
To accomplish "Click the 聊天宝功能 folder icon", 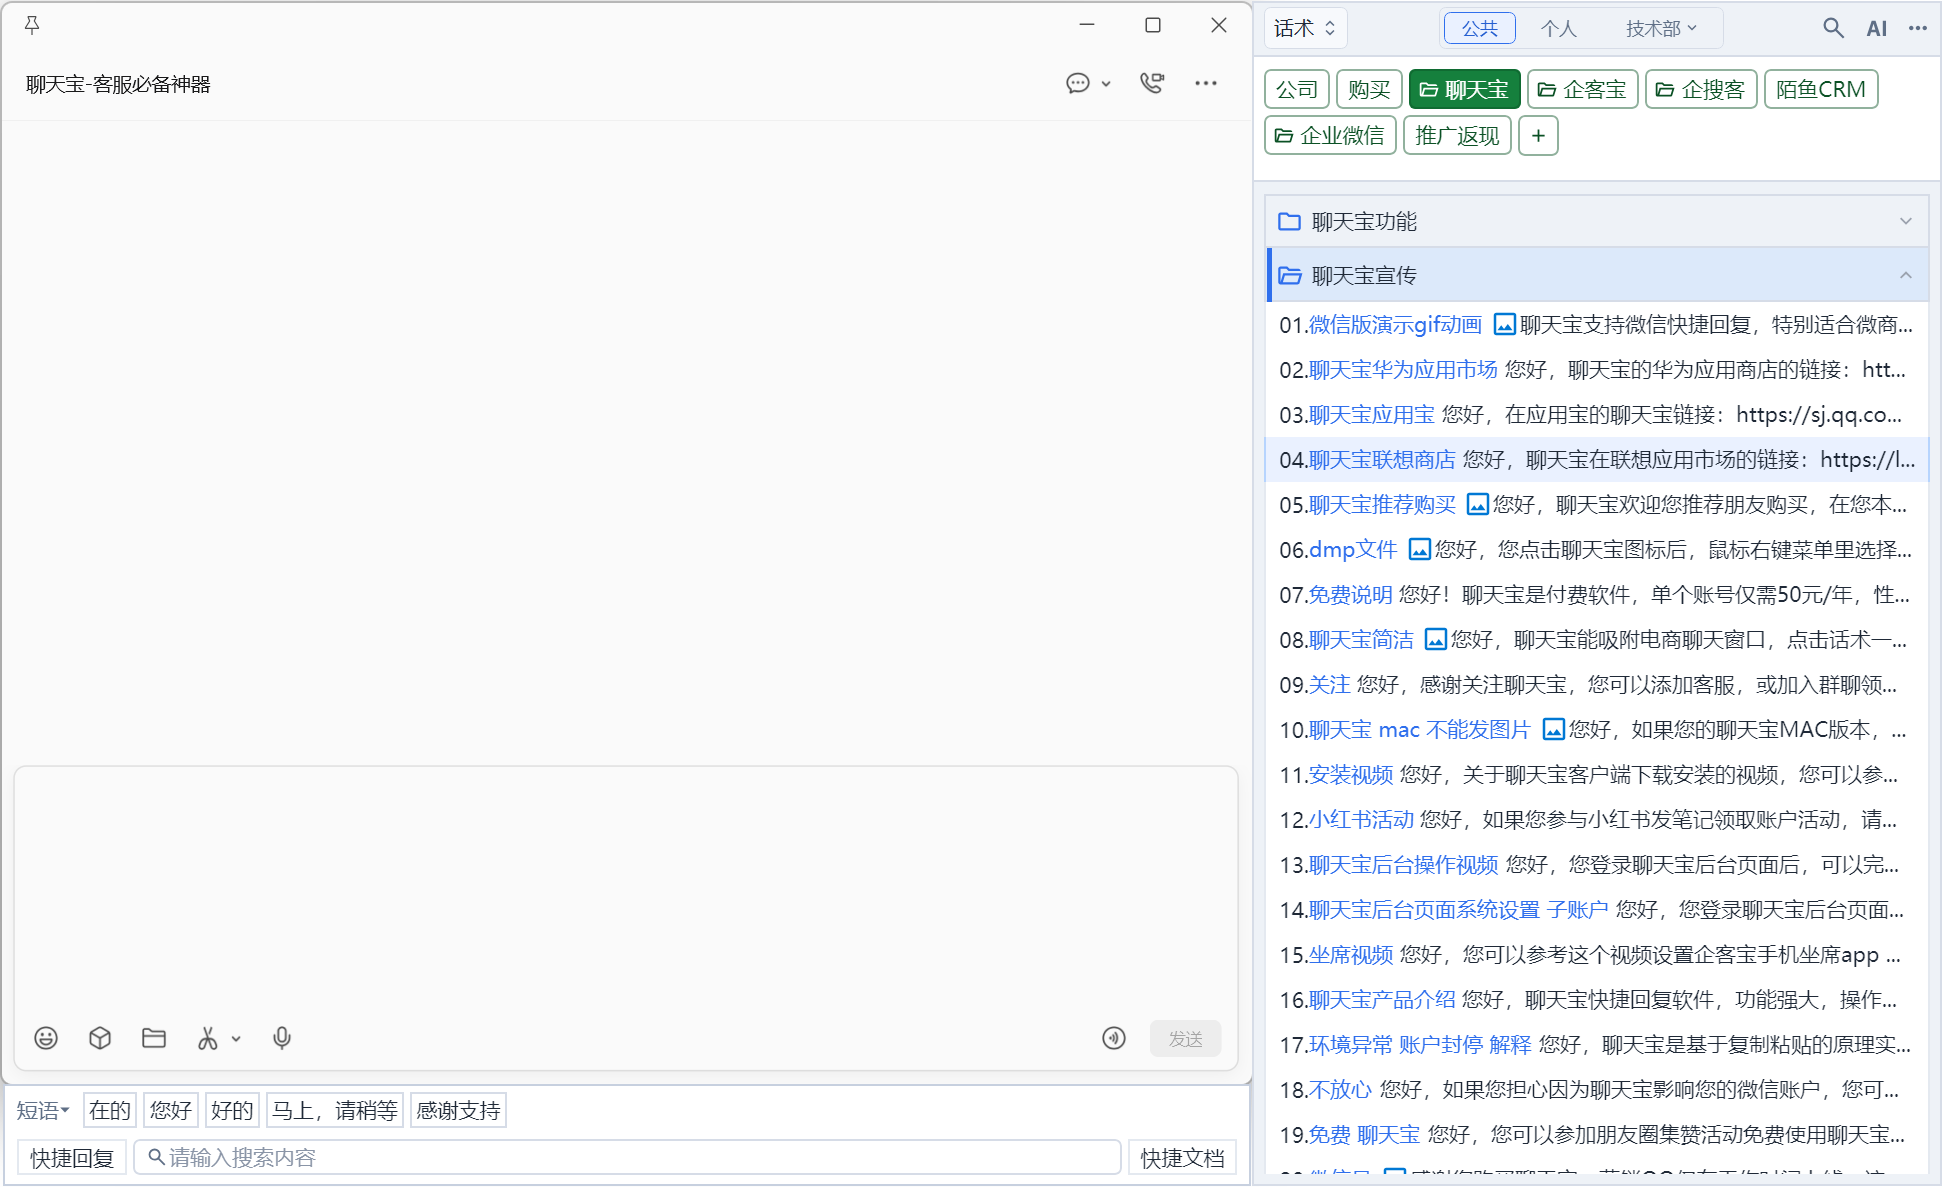I will pyautogui.click(x=1290, y=222).
